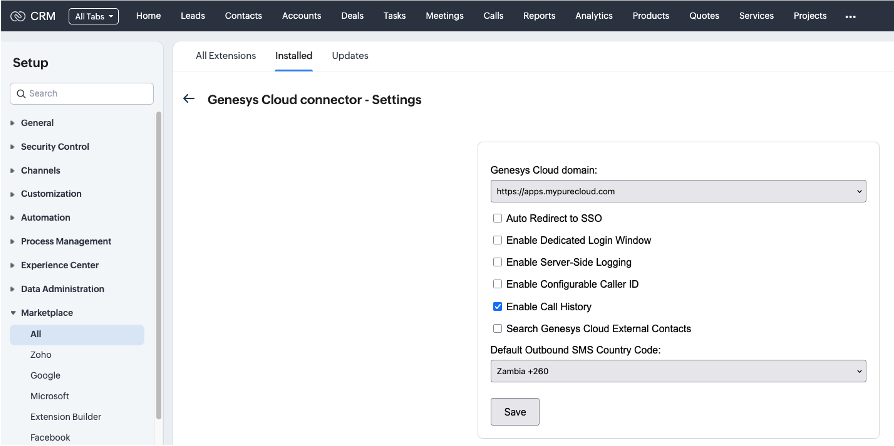
Task: Go to Analytics in the top navigation
Action: click(593, 16)
